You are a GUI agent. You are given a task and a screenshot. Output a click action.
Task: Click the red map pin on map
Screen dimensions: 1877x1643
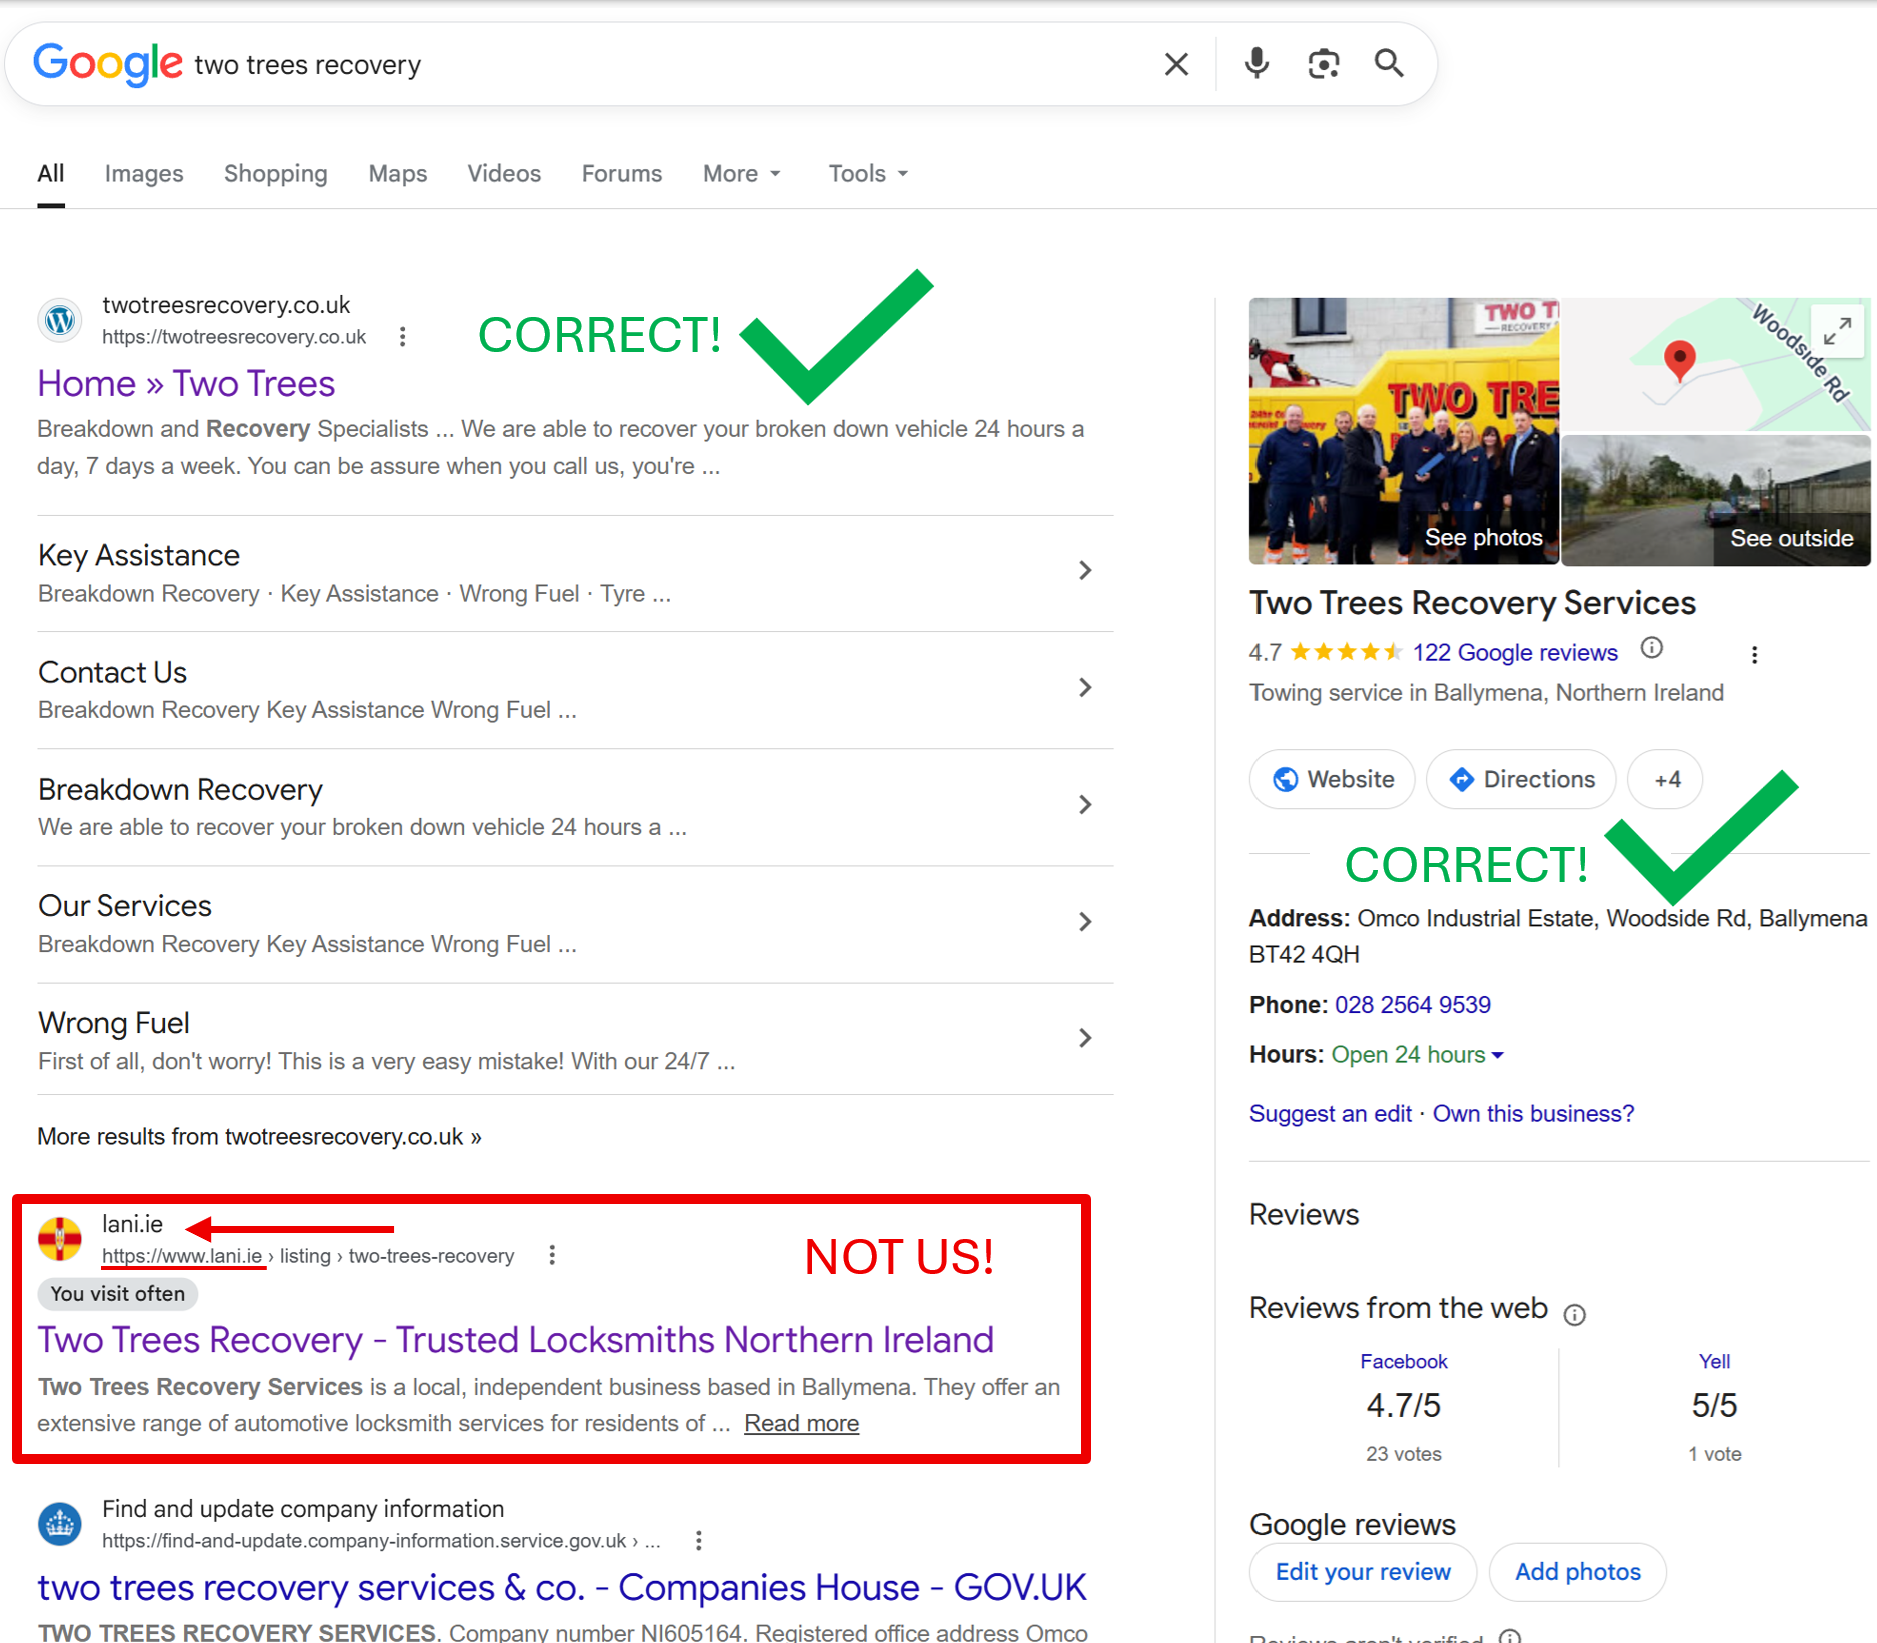pos(1680,361)
